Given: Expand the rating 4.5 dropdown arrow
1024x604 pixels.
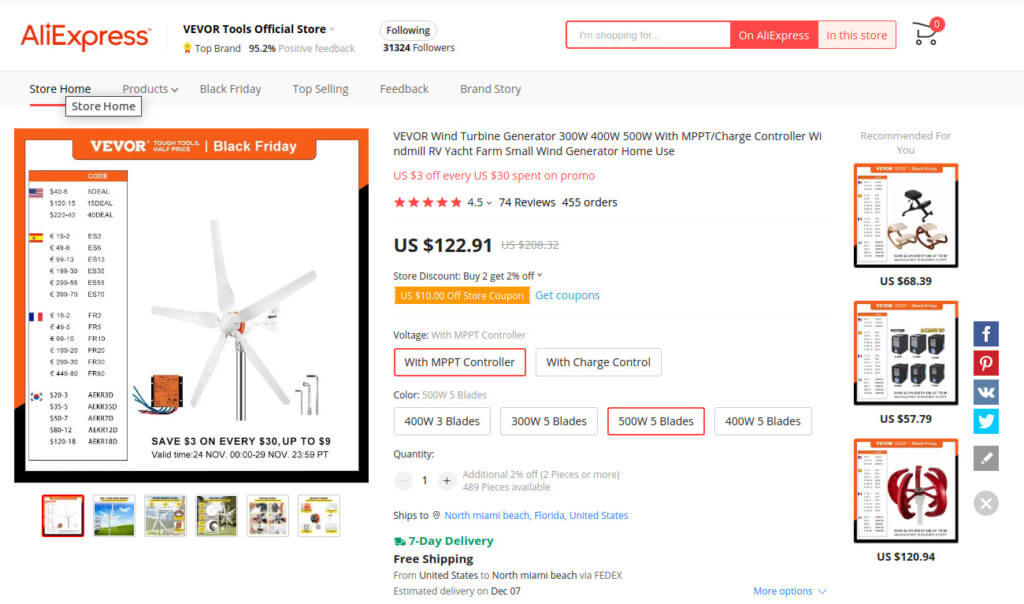Looking at the screenshot, I should click(489, 203).
